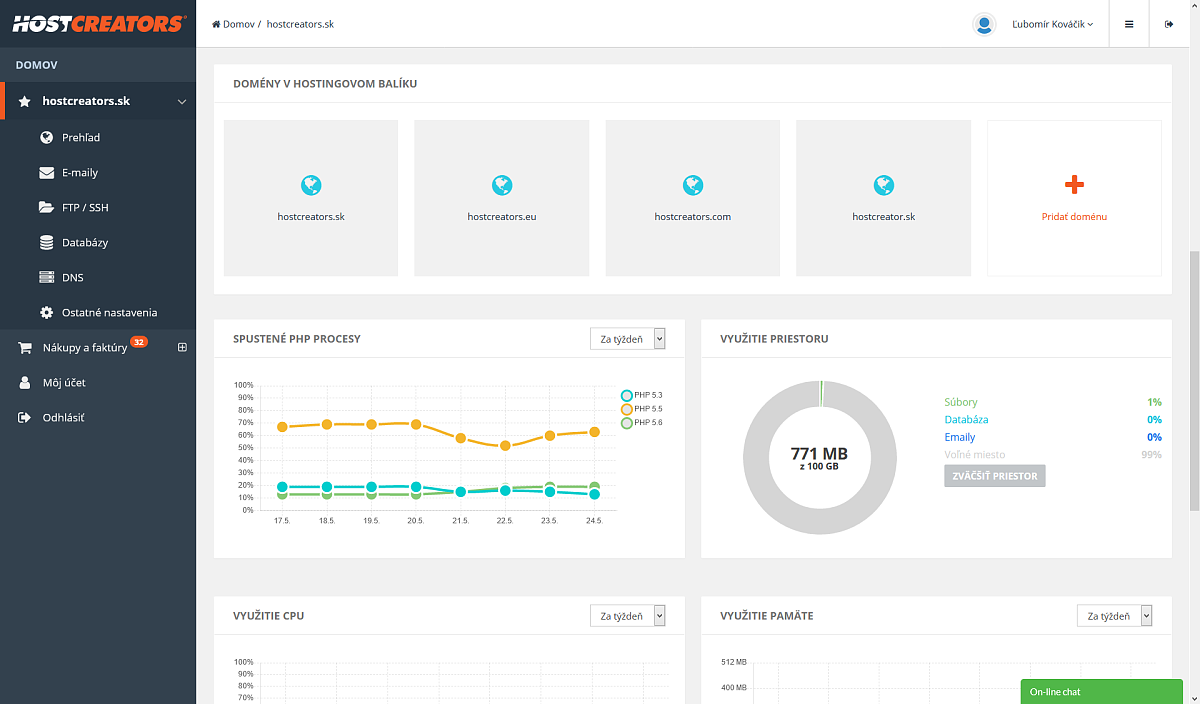The image size is (1200, 704).
Task: Click the user avatar icon in header
Action: [x=984, y=24]
